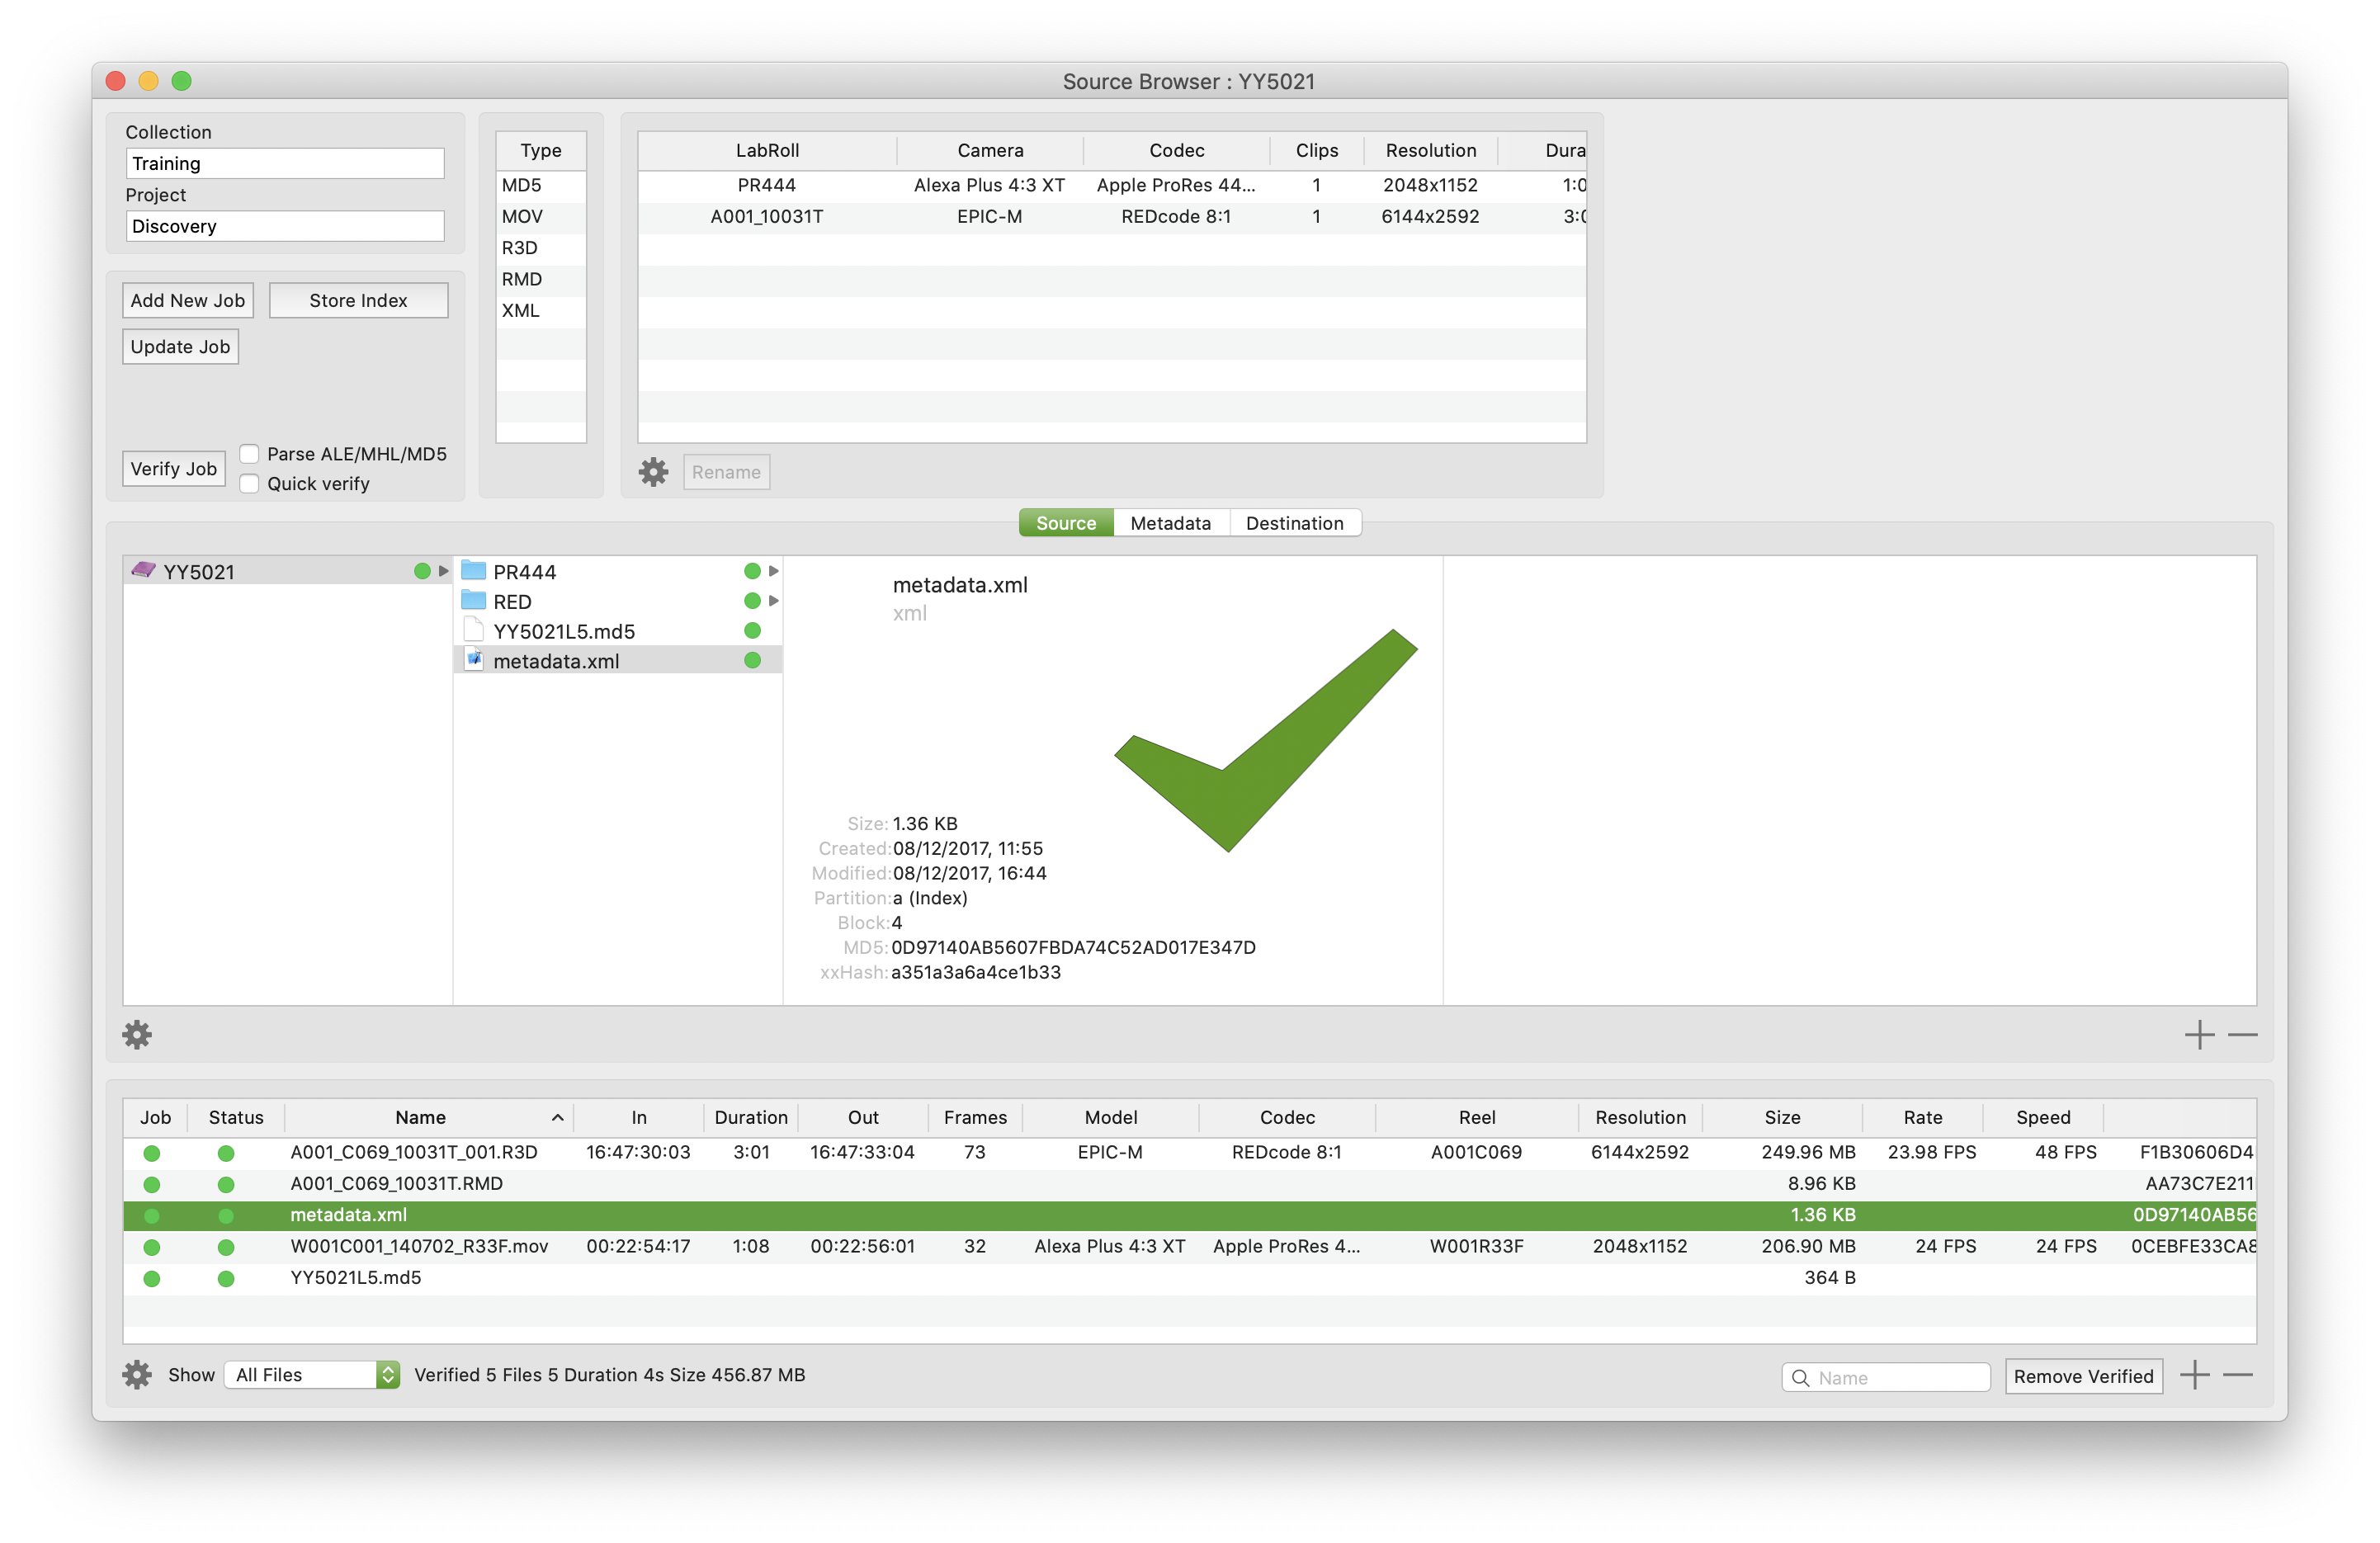The width and height of the screenshot is (2380, 1543).
Task: Click the green status dot next to the RED folder
Action: click(x=752, y=601)
